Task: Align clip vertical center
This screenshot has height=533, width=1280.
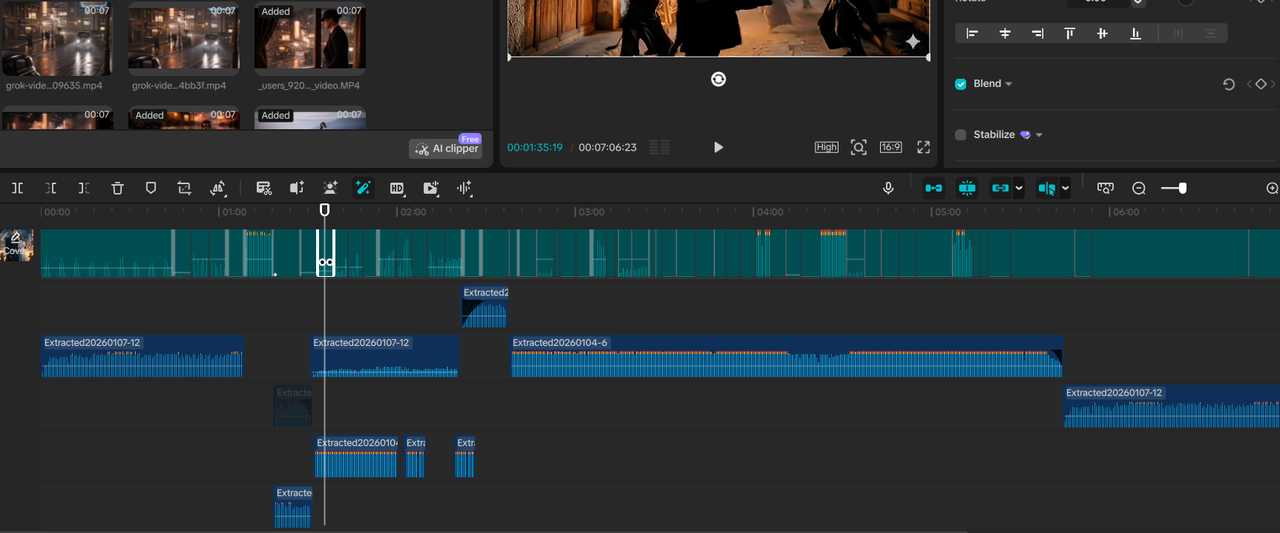Action: [1102, 34]
